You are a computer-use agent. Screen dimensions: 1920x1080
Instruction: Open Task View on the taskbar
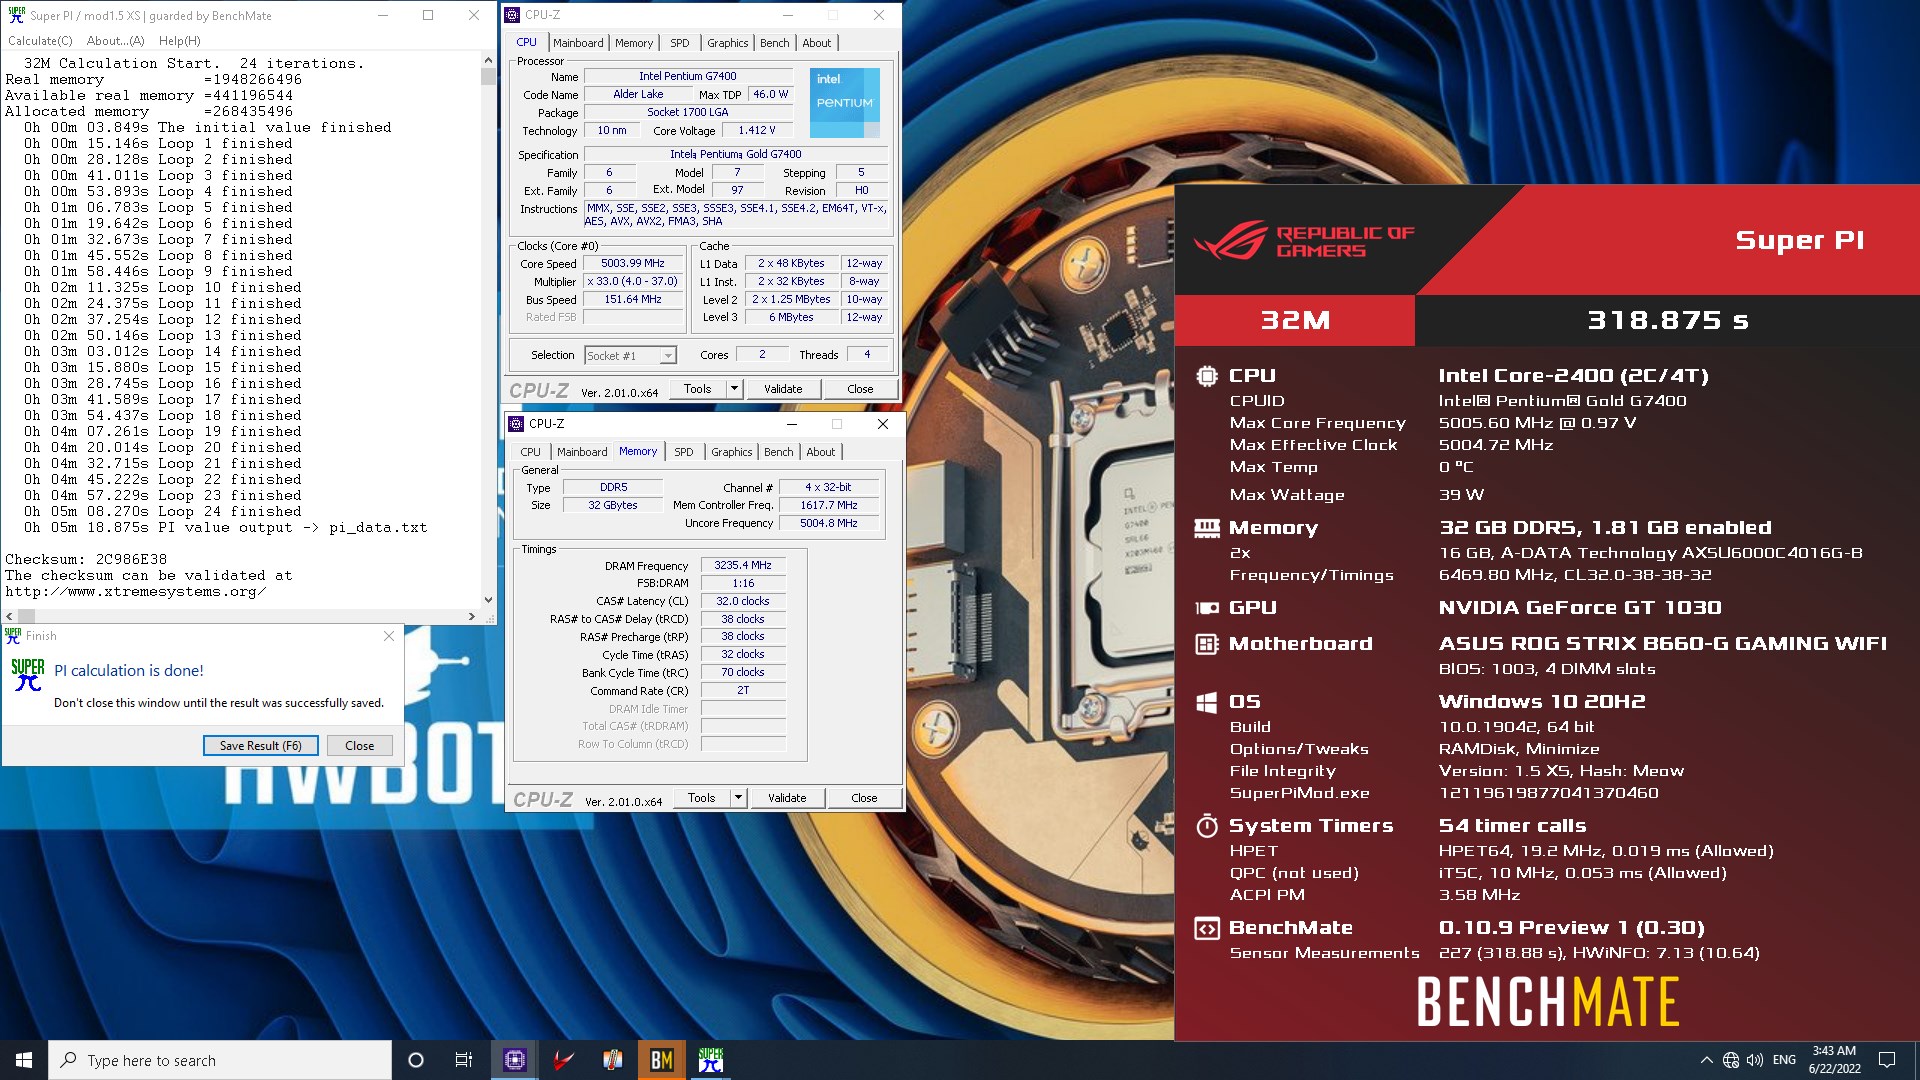464,1060
